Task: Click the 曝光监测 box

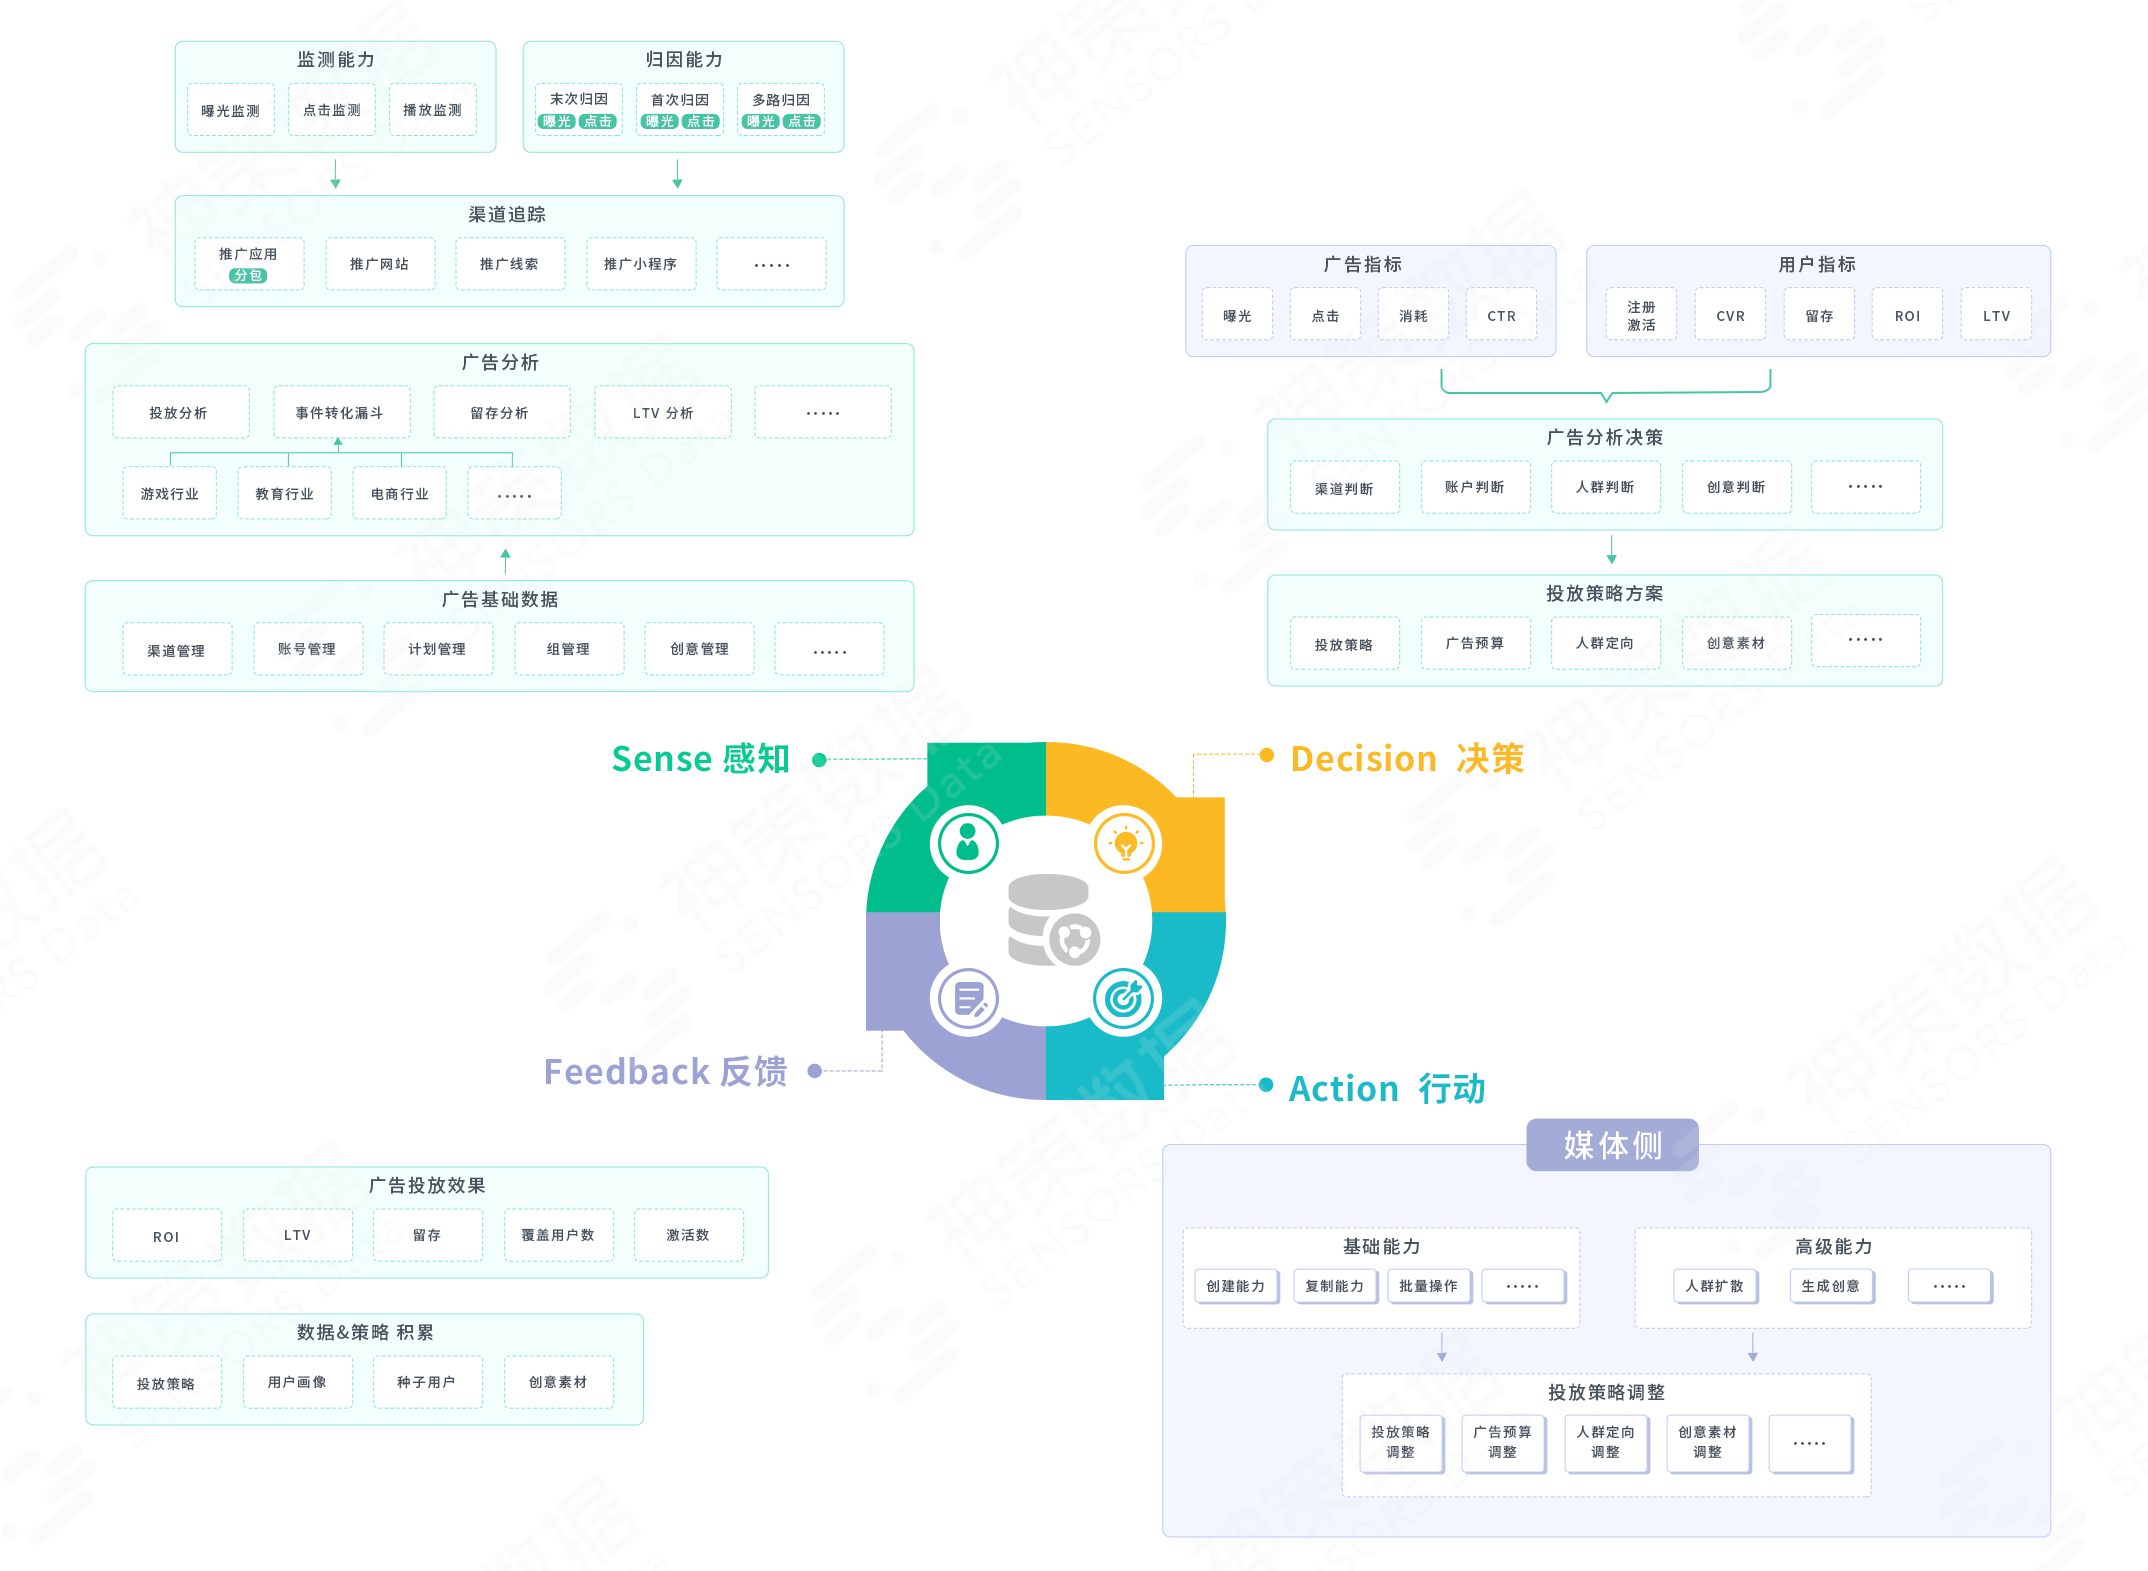Action: [231, 110]
